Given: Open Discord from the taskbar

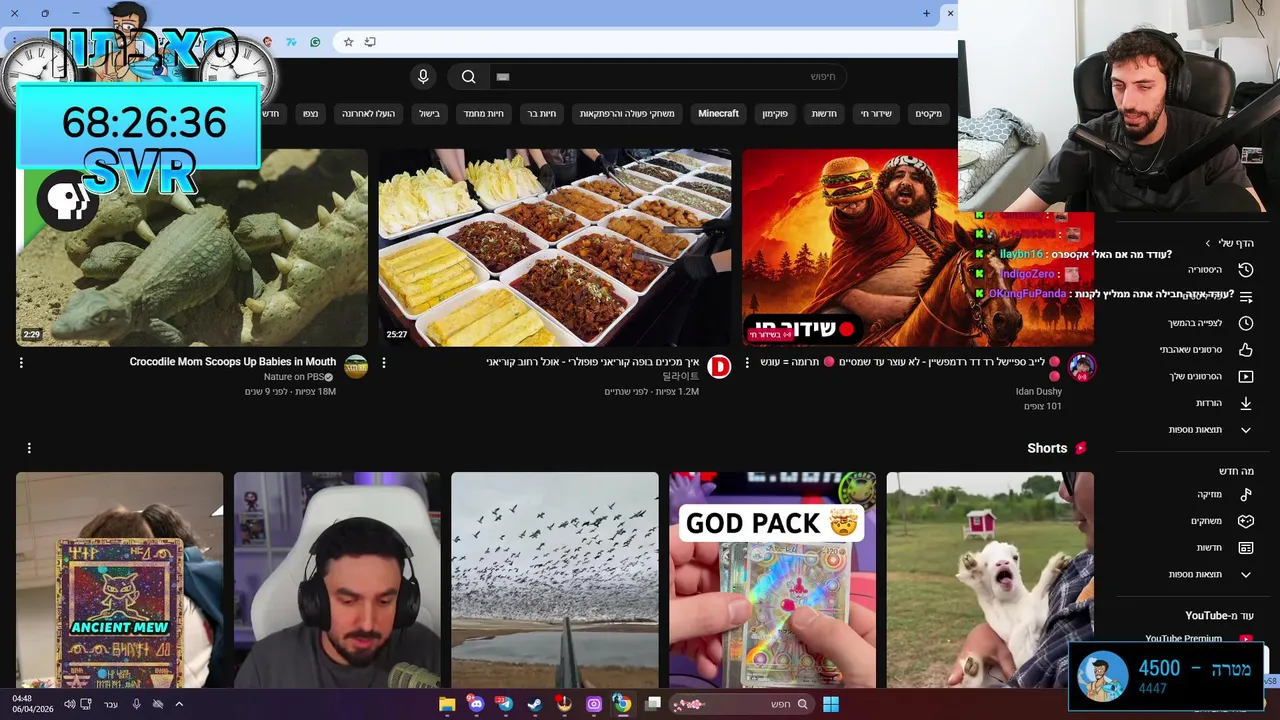Looking at the screenshot, I should (x=476, y=704).
